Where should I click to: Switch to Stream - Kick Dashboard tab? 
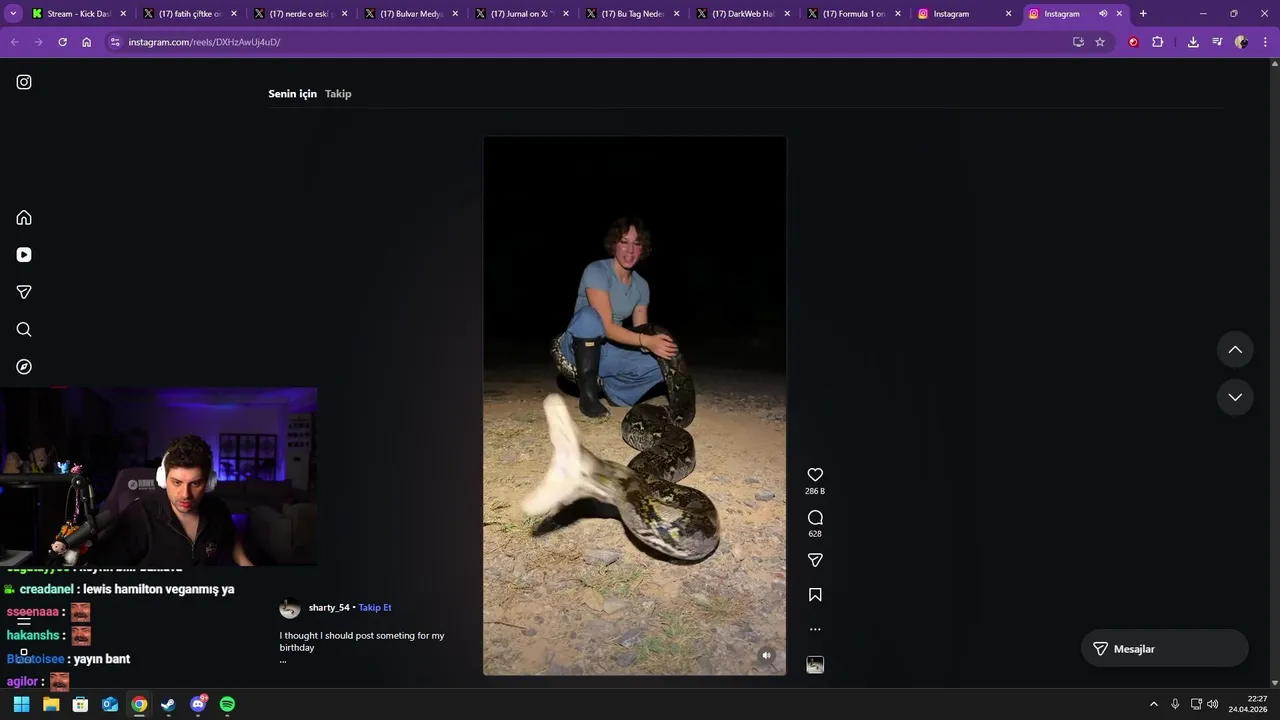[79, 14]
